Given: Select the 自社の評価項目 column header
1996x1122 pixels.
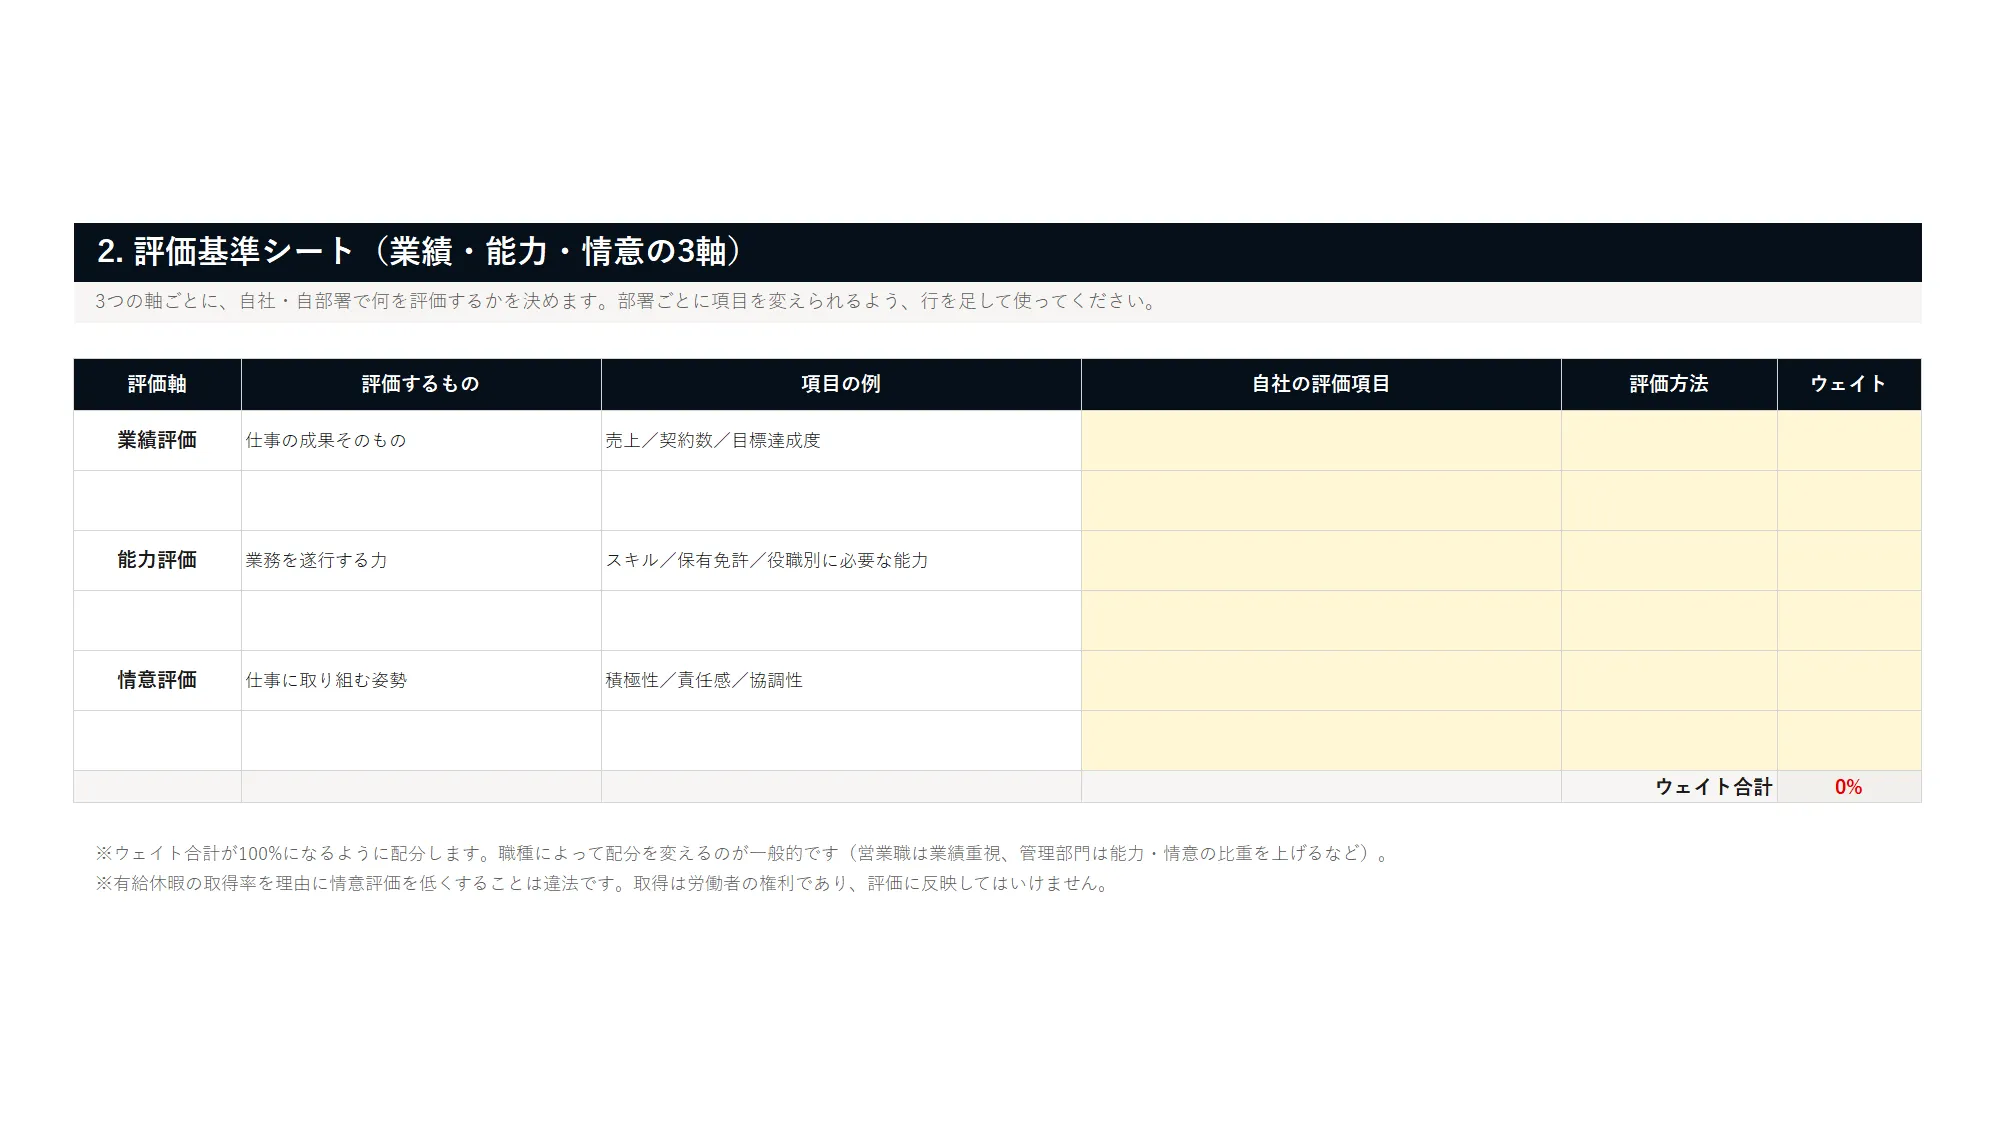Looking at the screenshot, I should pos(1321,384).
